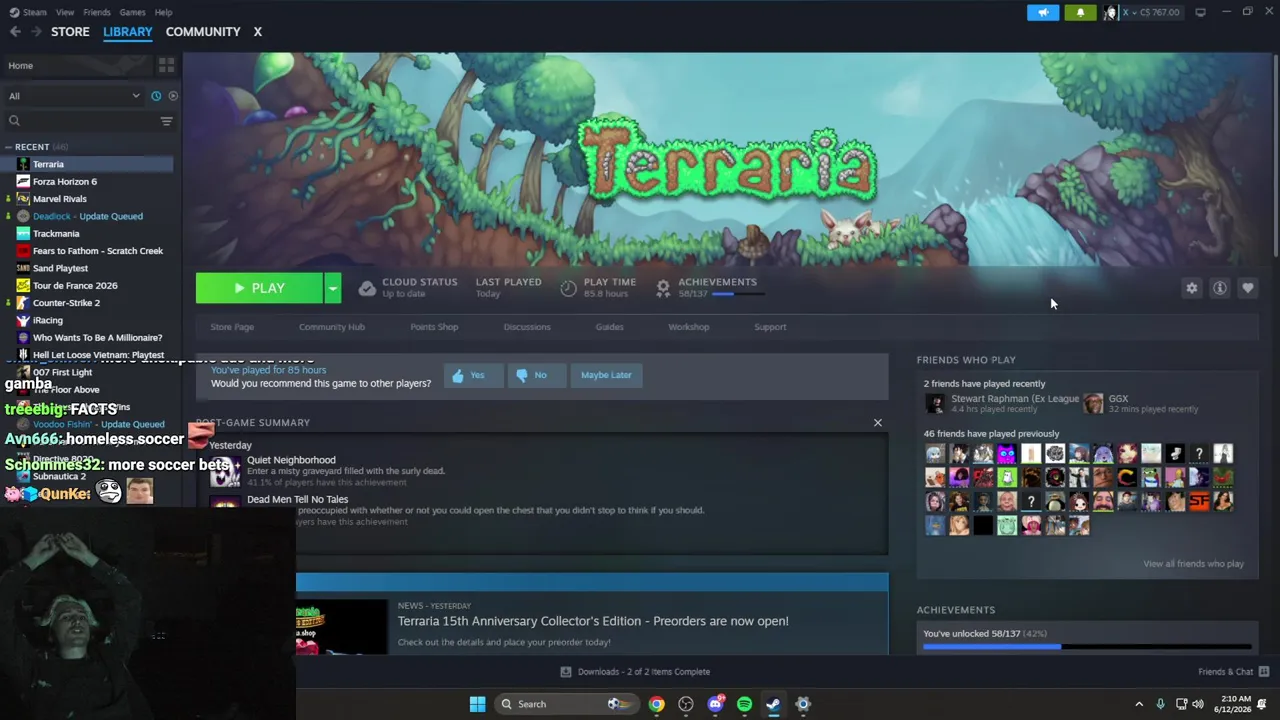The height and width of the screenshot is (720, 1280).
Task: Open the Workshop link
Action: click(689, 327)
